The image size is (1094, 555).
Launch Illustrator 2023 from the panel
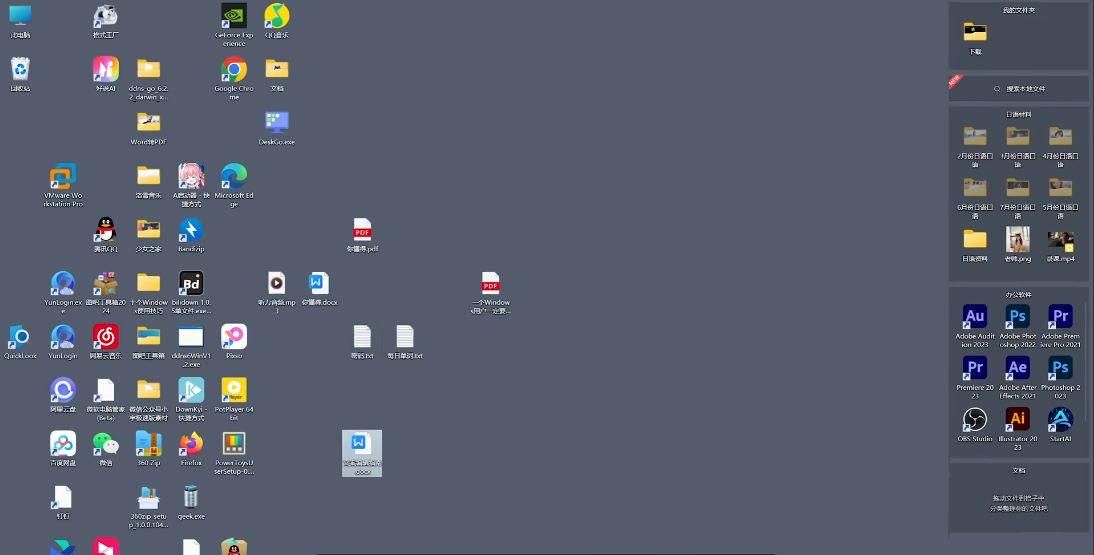[x=1018, y=420]
